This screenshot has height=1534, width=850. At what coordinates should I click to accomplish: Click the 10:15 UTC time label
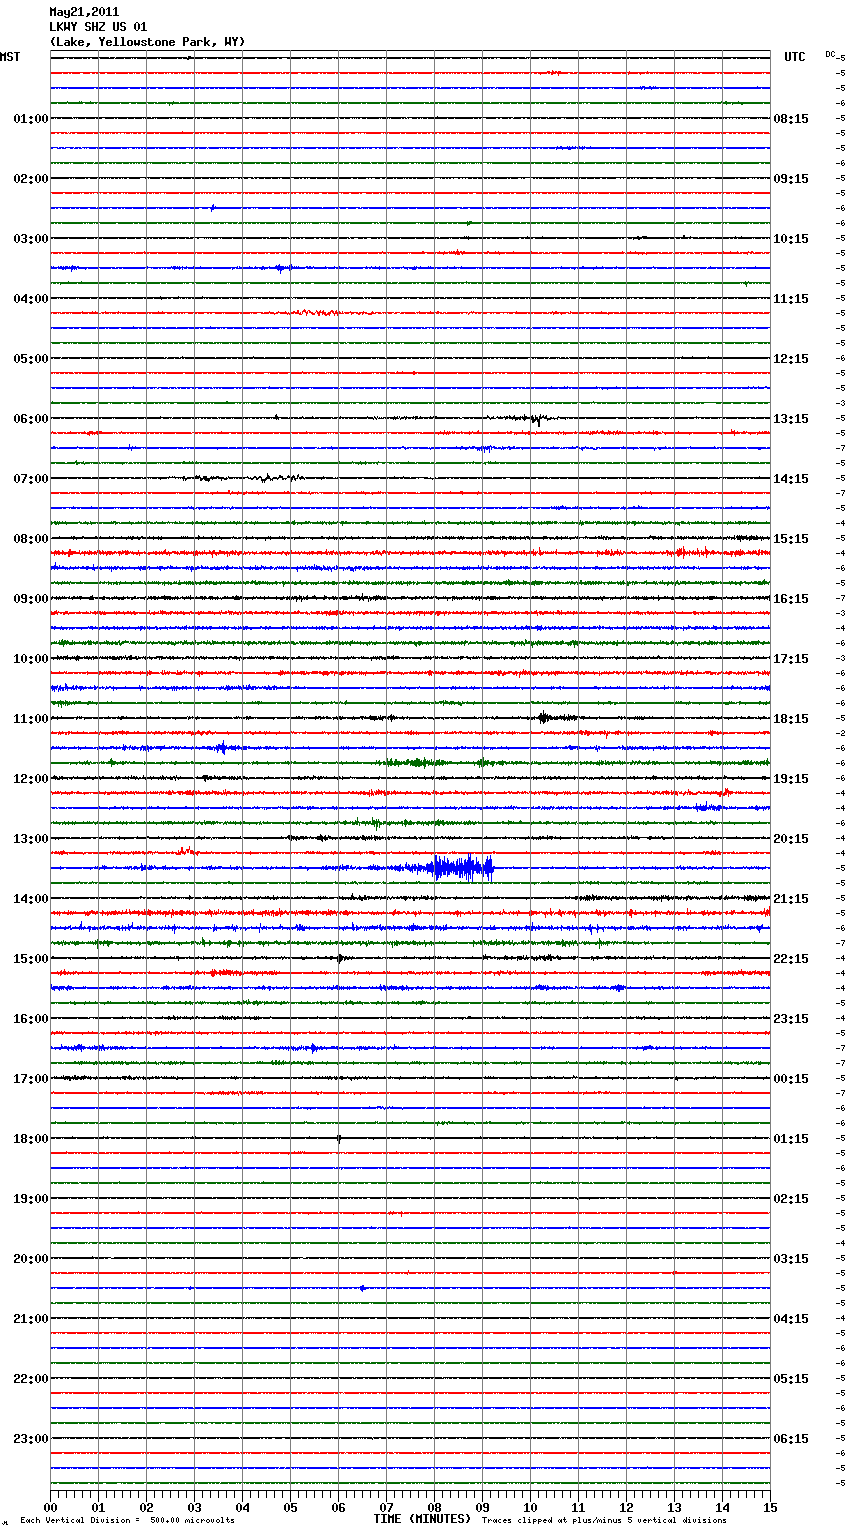(x=791, y=239)
